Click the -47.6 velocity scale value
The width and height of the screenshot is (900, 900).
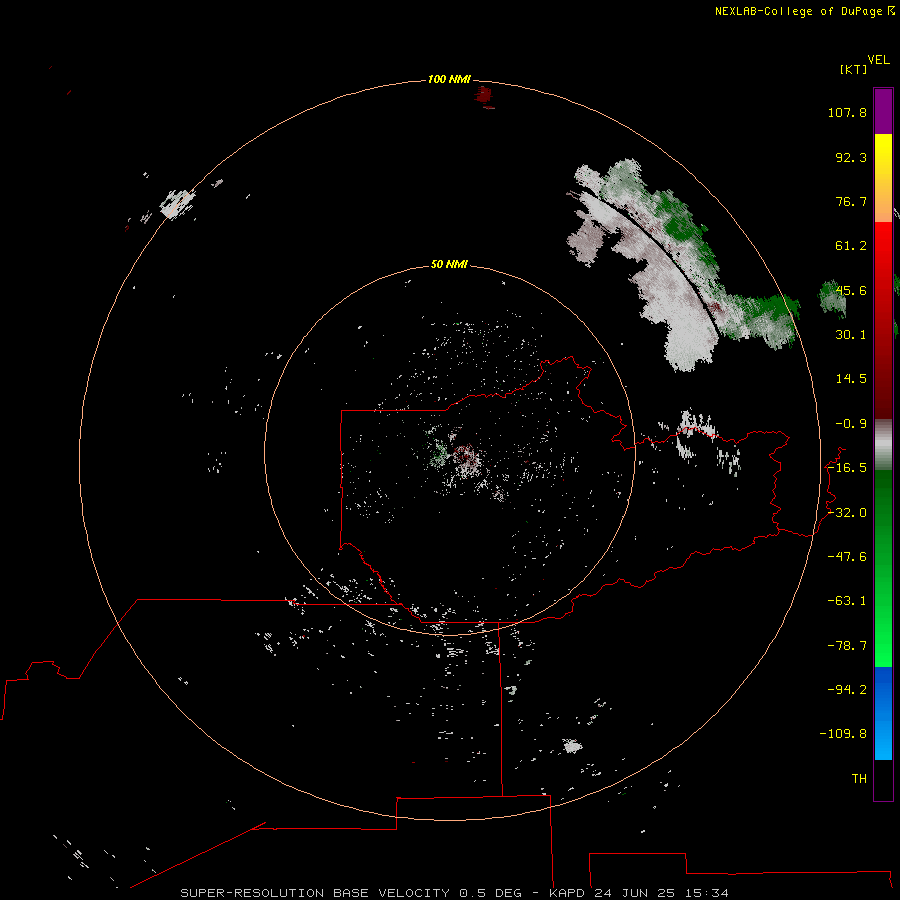(x=847, y=557)
